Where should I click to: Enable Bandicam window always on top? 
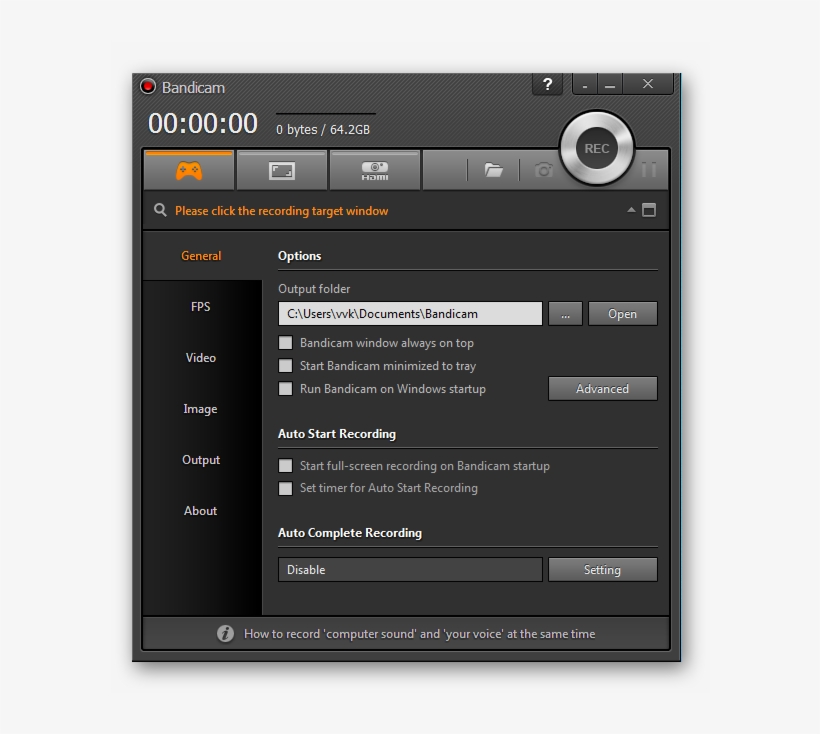tap(286, 342)
